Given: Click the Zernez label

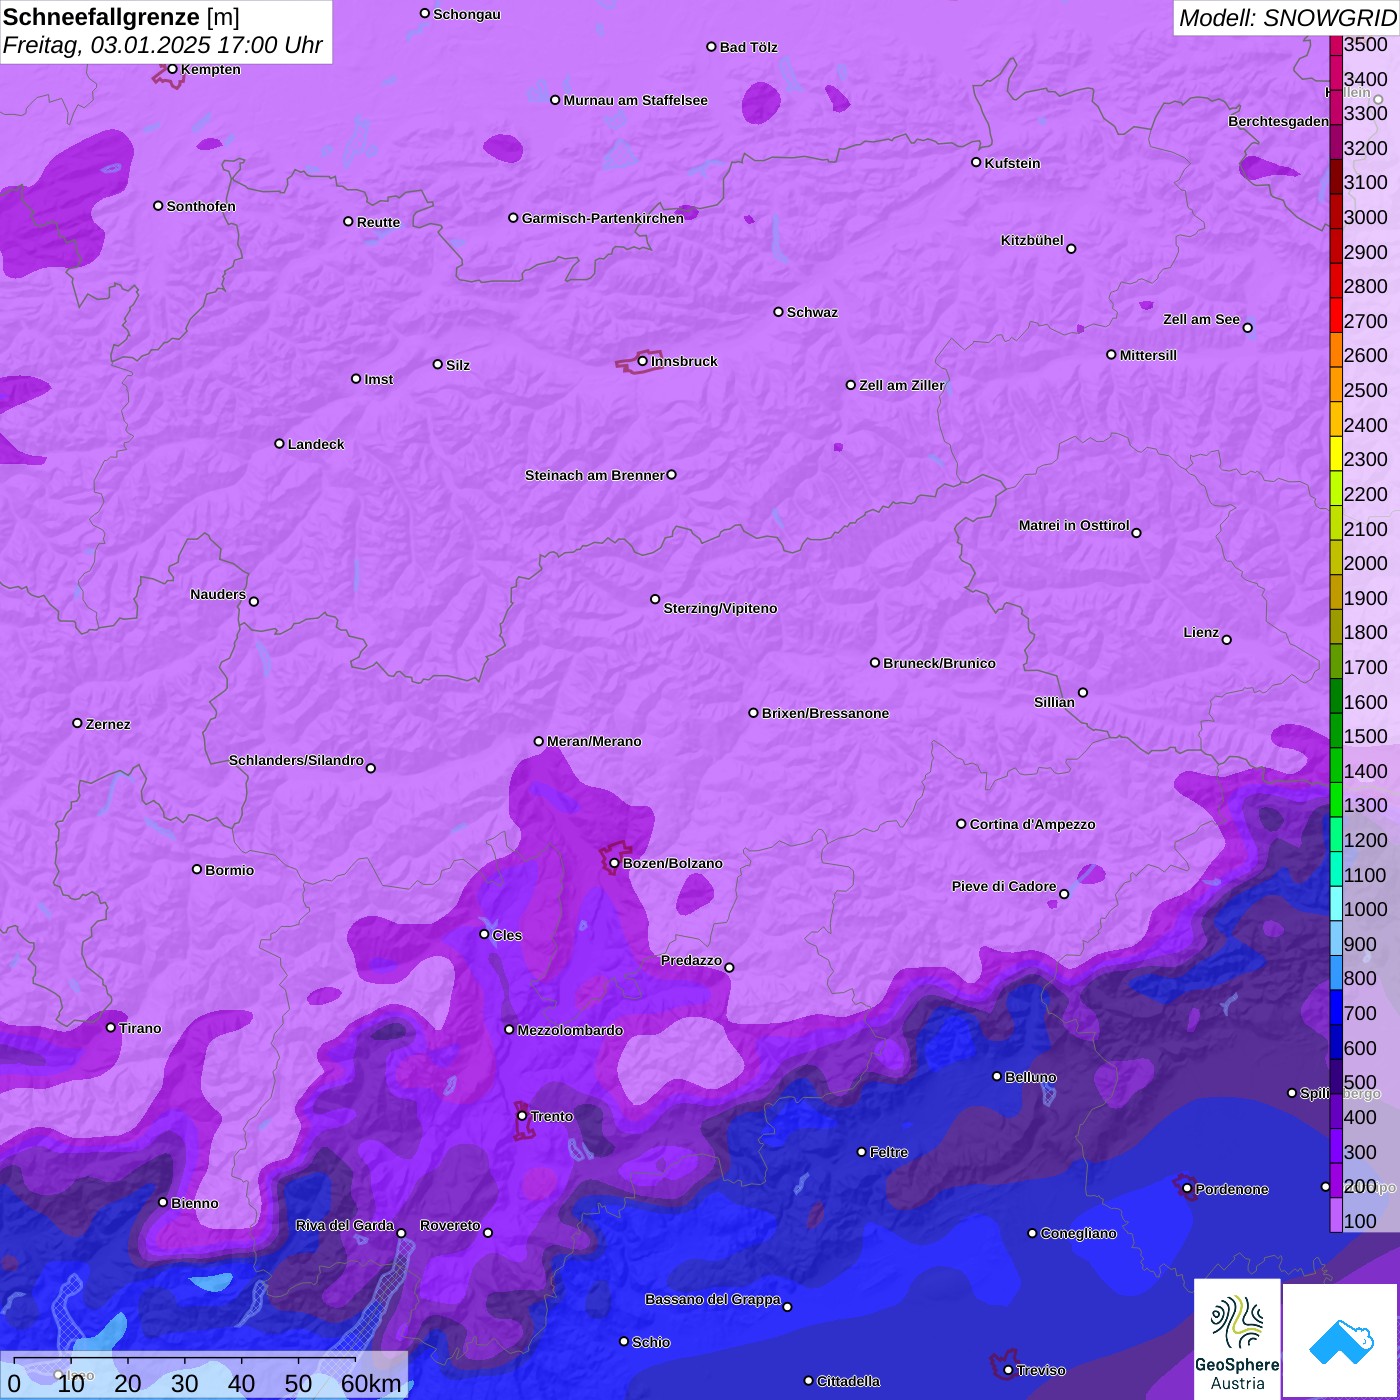Looking at the screenshot, I should [108, 724].
